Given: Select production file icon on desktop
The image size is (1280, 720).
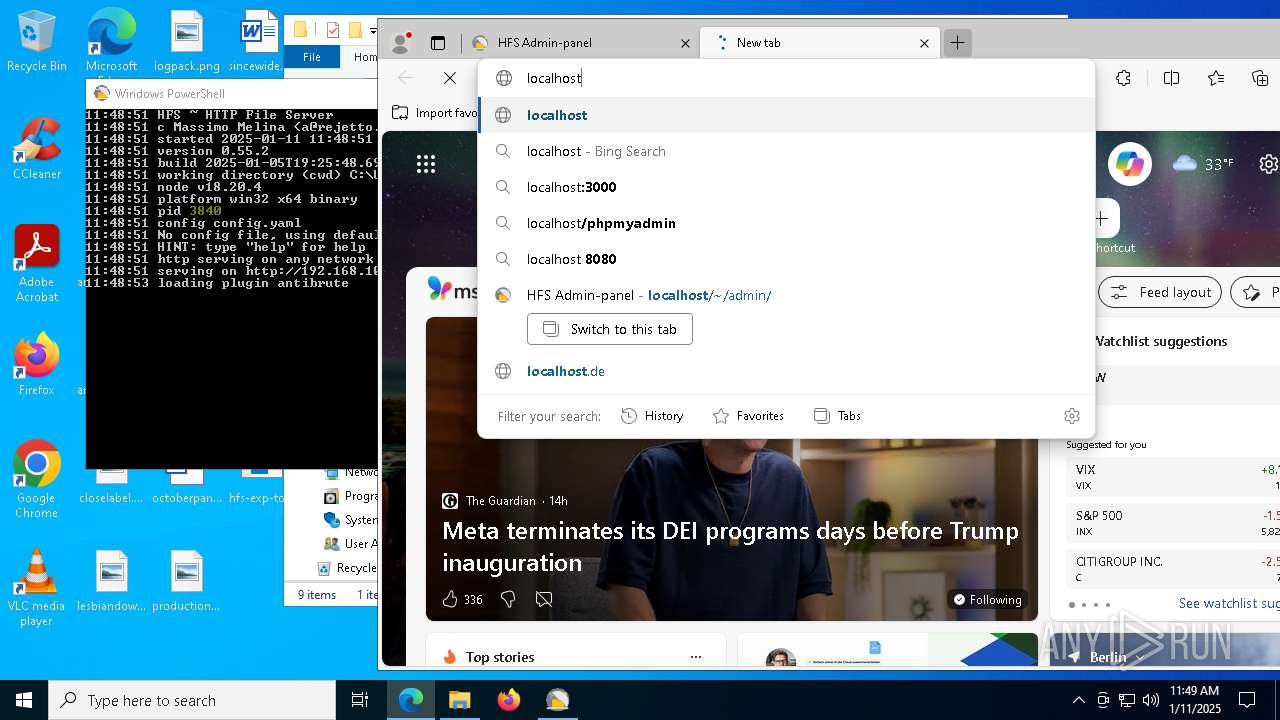Looking at the screenshot, I should pyautogui.click(x=186, y=581).
